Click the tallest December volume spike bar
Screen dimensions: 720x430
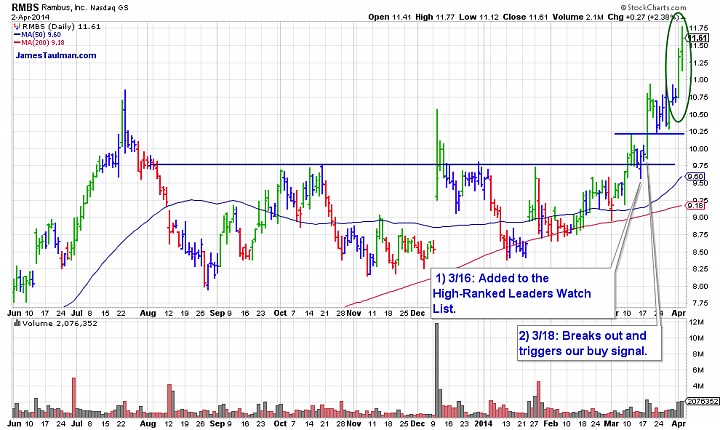tap(437, 370)
